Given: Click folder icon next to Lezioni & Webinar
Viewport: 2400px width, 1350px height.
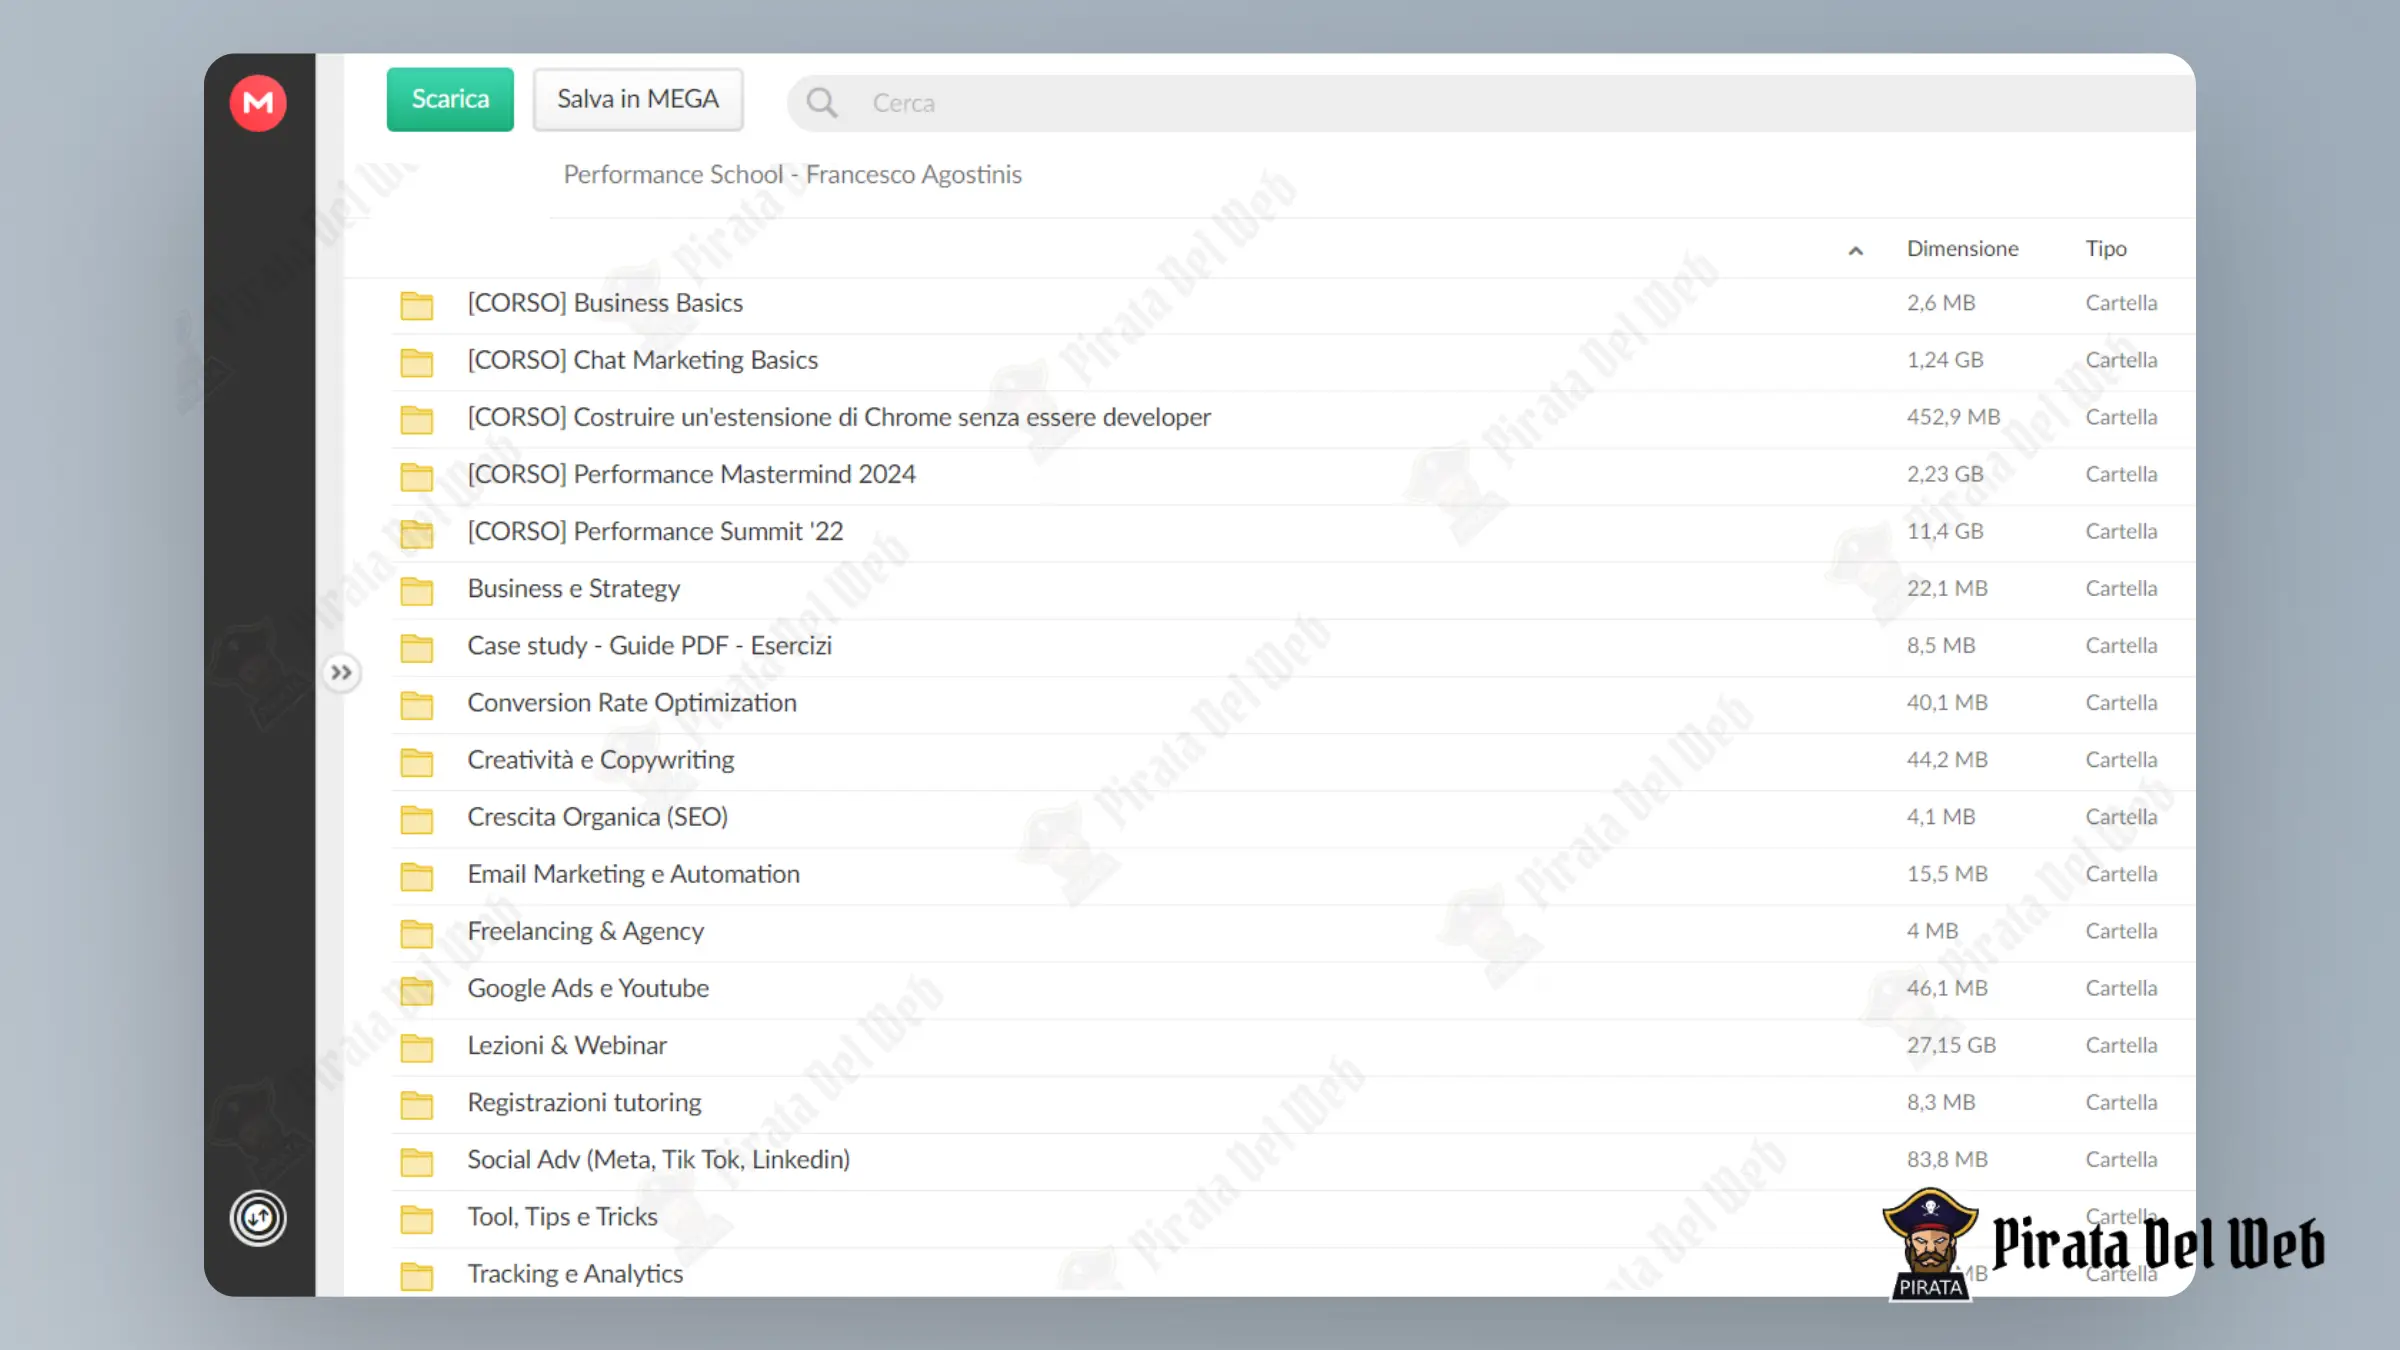Looking at the screenshot, I should click(417, 1047).
